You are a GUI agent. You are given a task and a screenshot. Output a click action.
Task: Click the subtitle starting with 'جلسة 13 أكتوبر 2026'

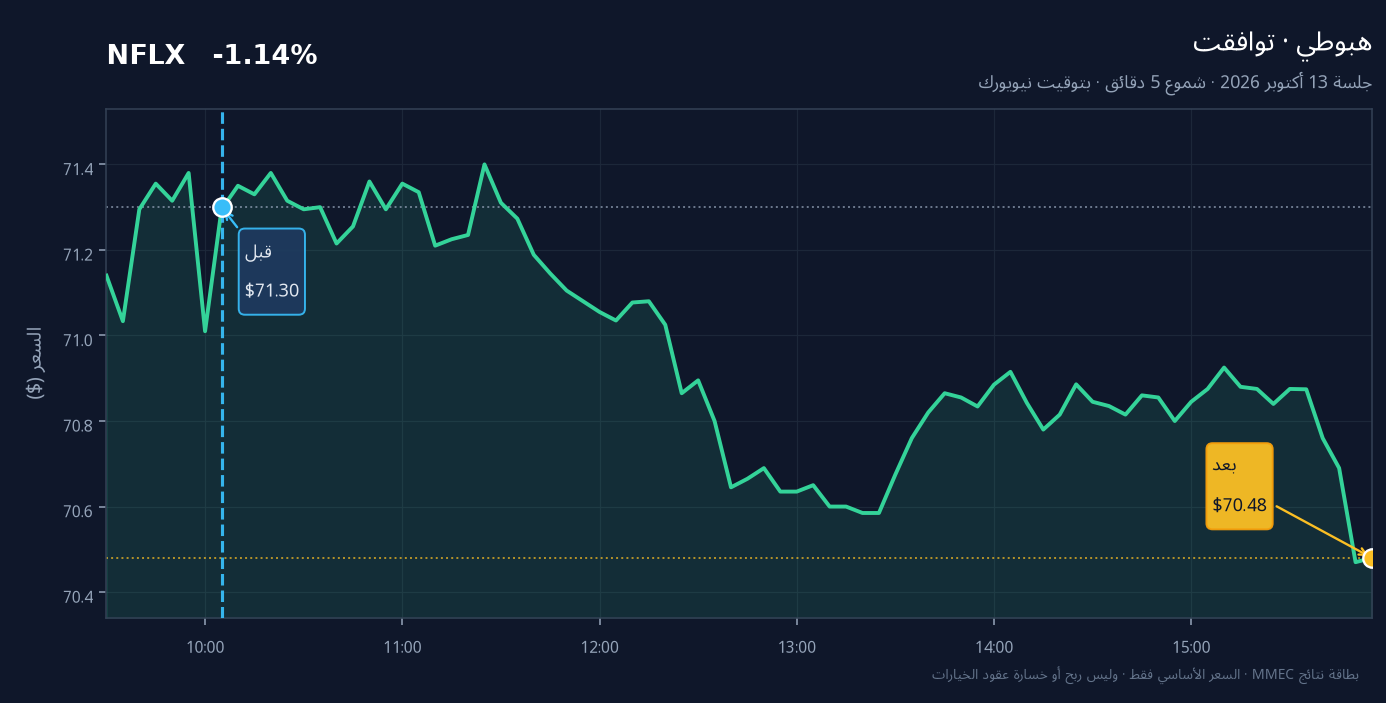pos(1175,82)
